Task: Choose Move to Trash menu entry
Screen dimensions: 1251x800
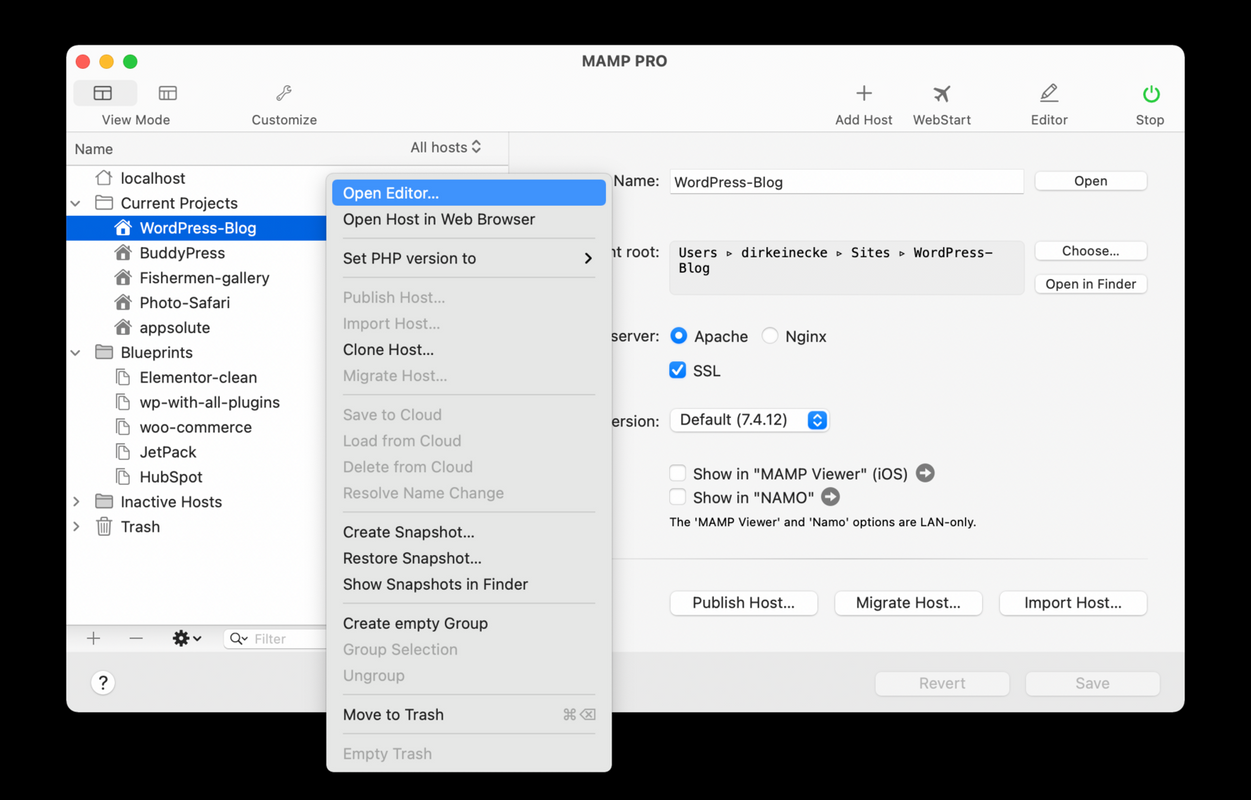Action: tap(469, 714)
